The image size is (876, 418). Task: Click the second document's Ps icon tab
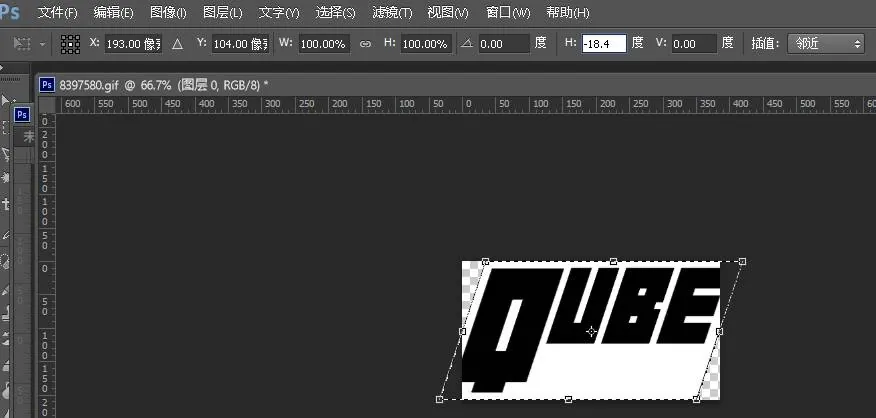tap(22, 115)
